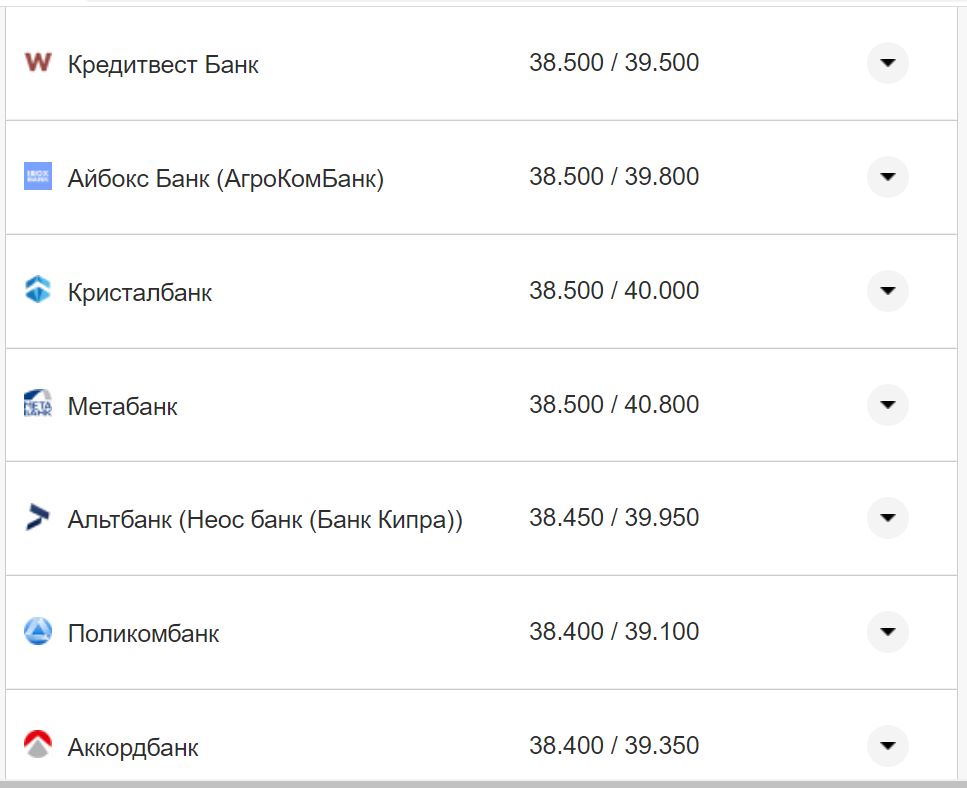The image size is (967, 788).
Task: Expand the Аккордбанк row arrow
Action: (x=886, y=745)
